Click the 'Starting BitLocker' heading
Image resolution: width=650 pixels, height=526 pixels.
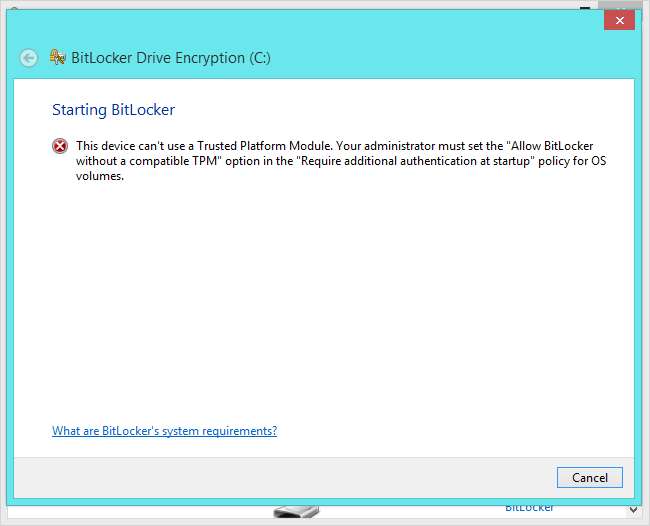pos(114,110)
